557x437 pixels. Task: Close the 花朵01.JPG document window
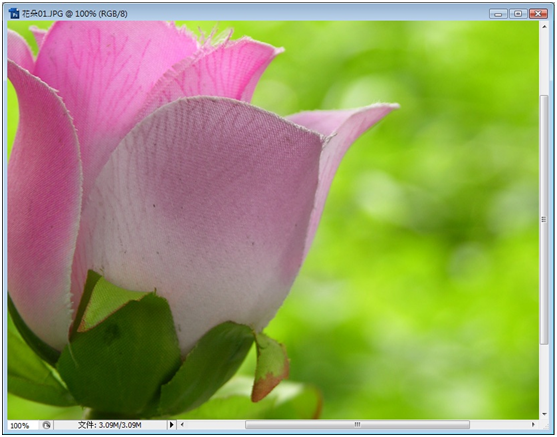click(538, 14)
